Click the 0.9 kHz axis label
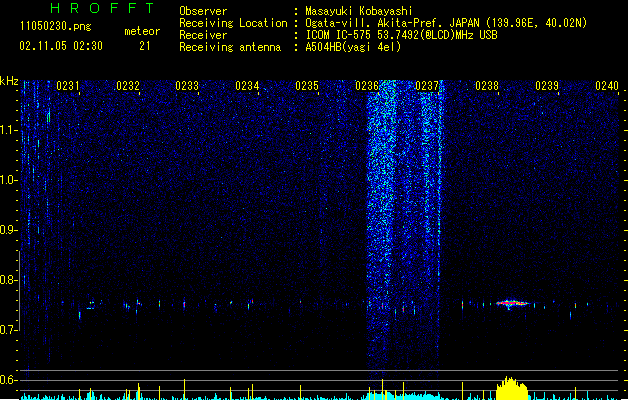 click(x=8, y=230)
